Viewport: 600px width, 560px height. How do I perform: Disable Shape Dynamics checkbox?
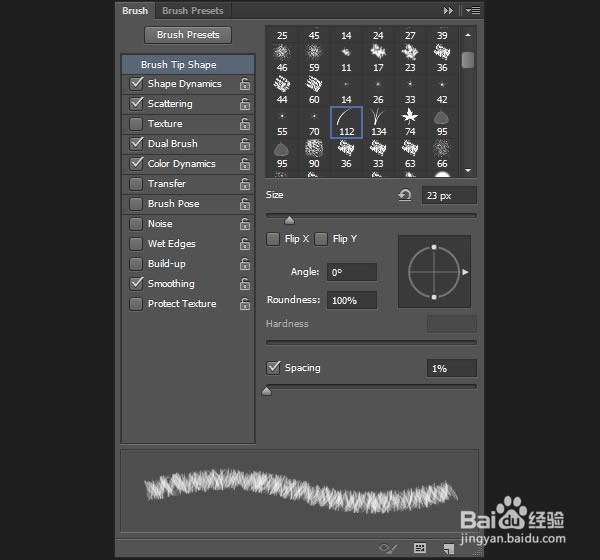coord(136,84)
